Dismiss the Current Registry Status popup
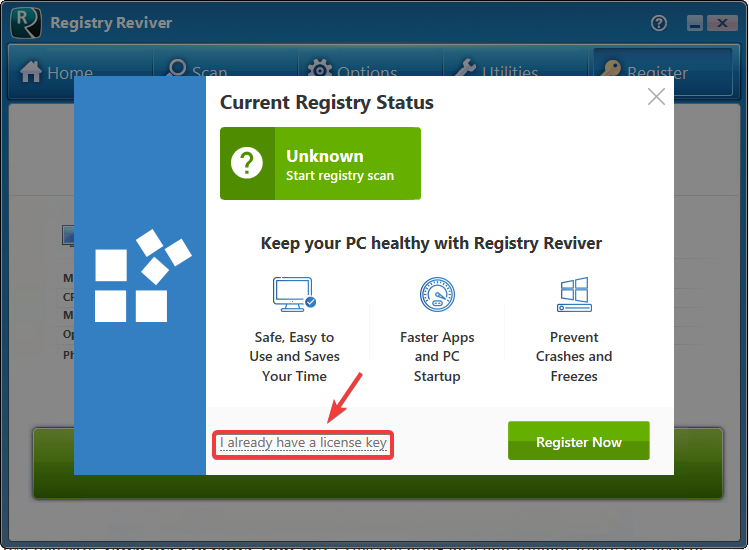749x550 pixels. tap(656, 97)
